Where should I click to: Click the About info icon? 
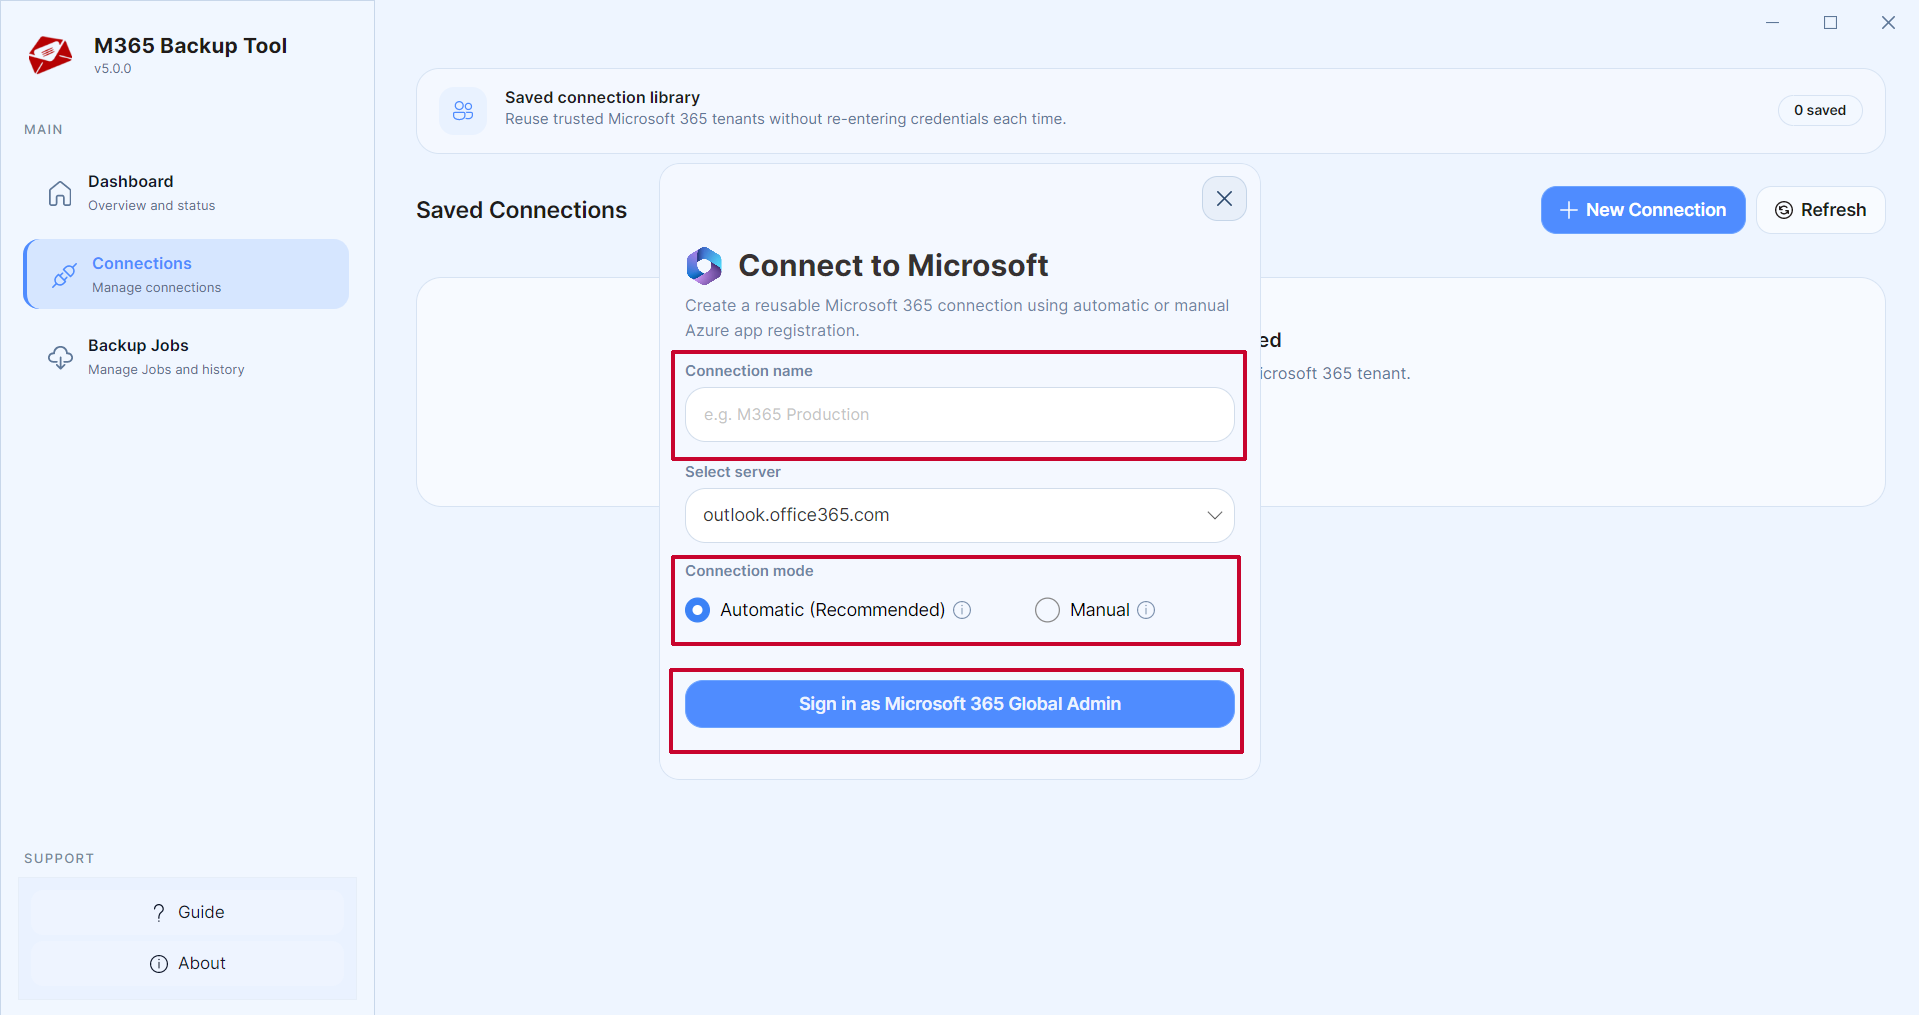point(159,963)
